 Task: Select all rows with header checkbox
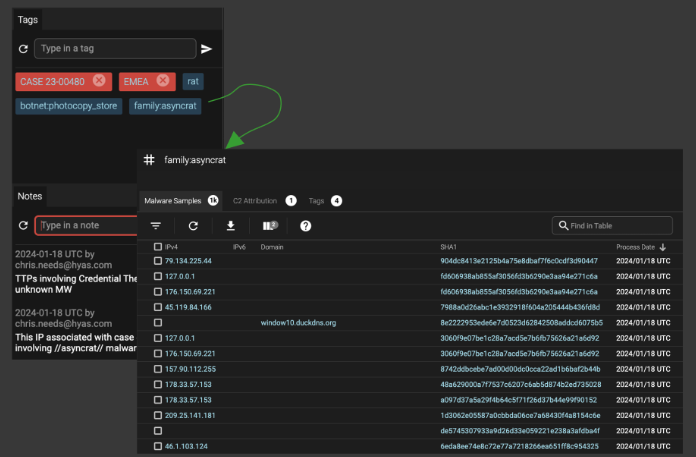coord(157,246)
